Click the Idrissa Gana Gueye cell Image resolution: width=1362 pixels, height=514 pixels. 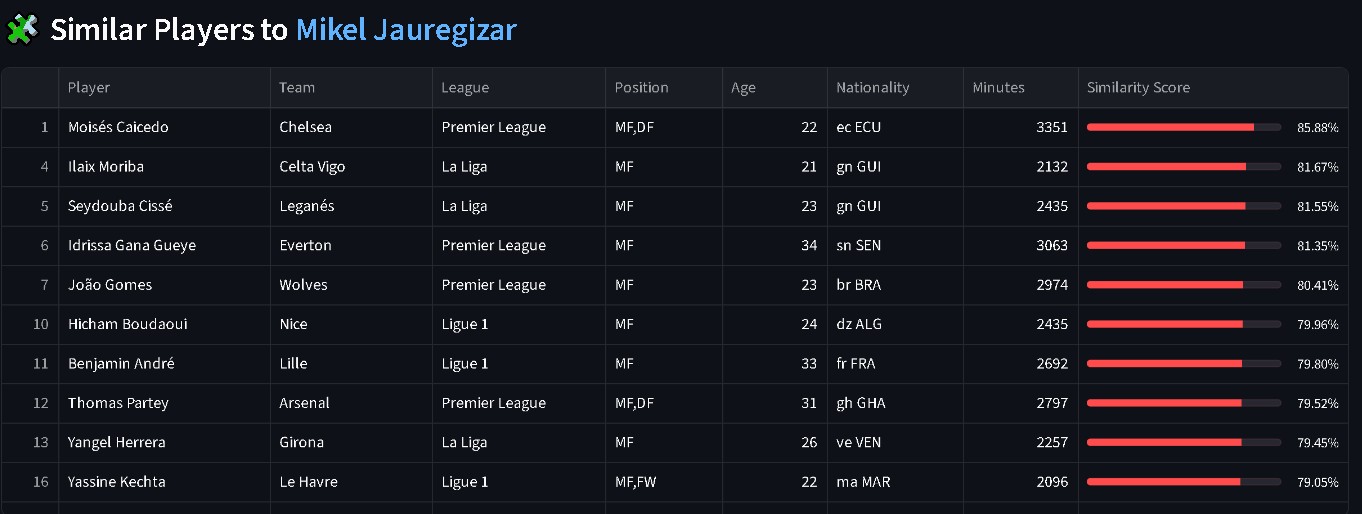[164, 245]
